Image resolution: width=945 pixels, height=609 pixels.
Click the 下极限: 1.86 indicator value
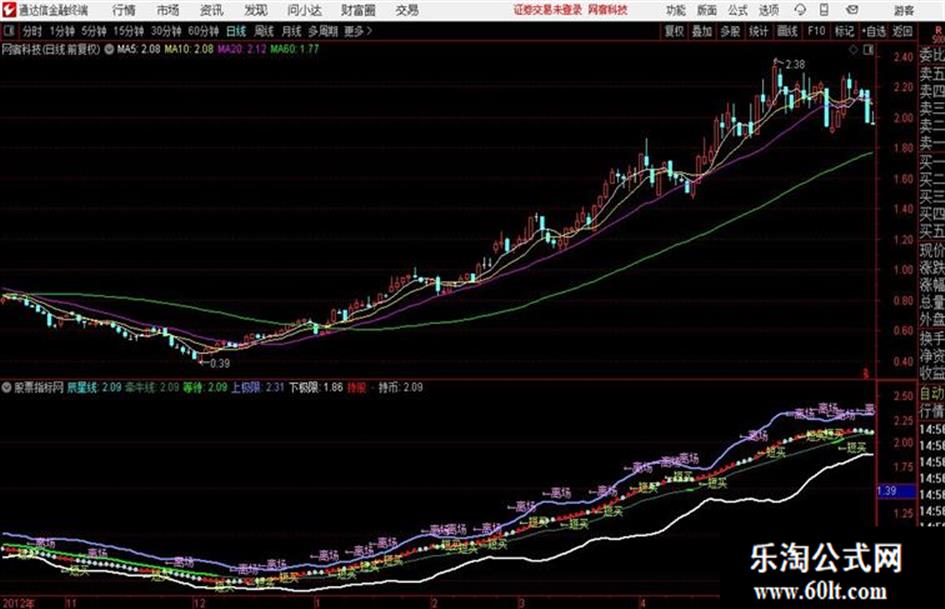coord(316,388)
